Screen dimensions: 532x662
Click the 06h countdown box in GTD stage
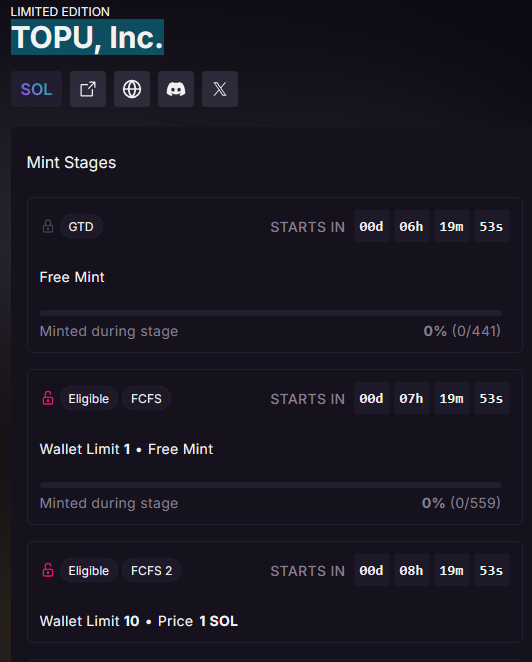[x=412, y=226]
